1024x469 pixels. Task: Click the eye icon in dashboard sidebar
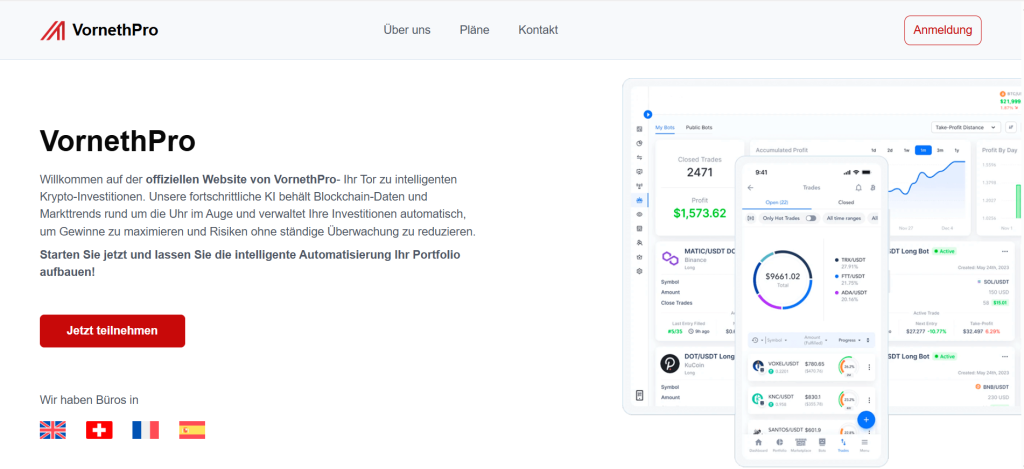point(639,214)
